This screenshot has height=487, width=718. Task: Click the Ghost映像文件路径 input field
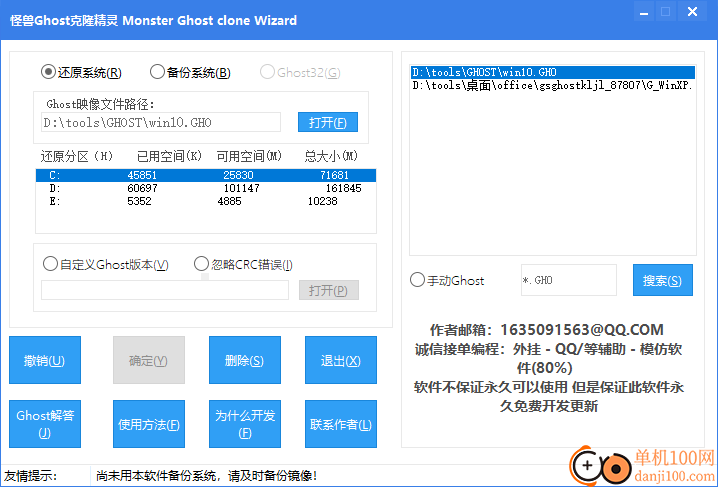[x=161, y=122]
